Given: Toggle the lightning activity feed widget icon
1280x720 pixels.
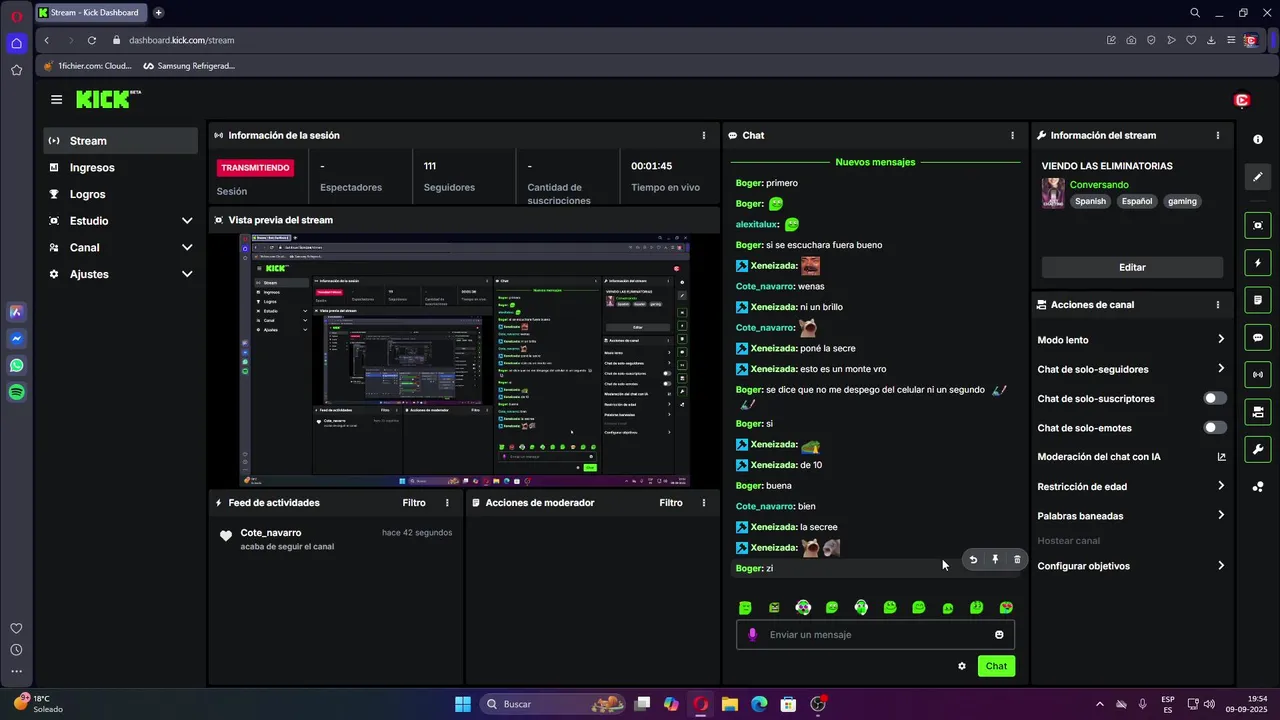Looking at the screenshot, I should coord(1258,263).
